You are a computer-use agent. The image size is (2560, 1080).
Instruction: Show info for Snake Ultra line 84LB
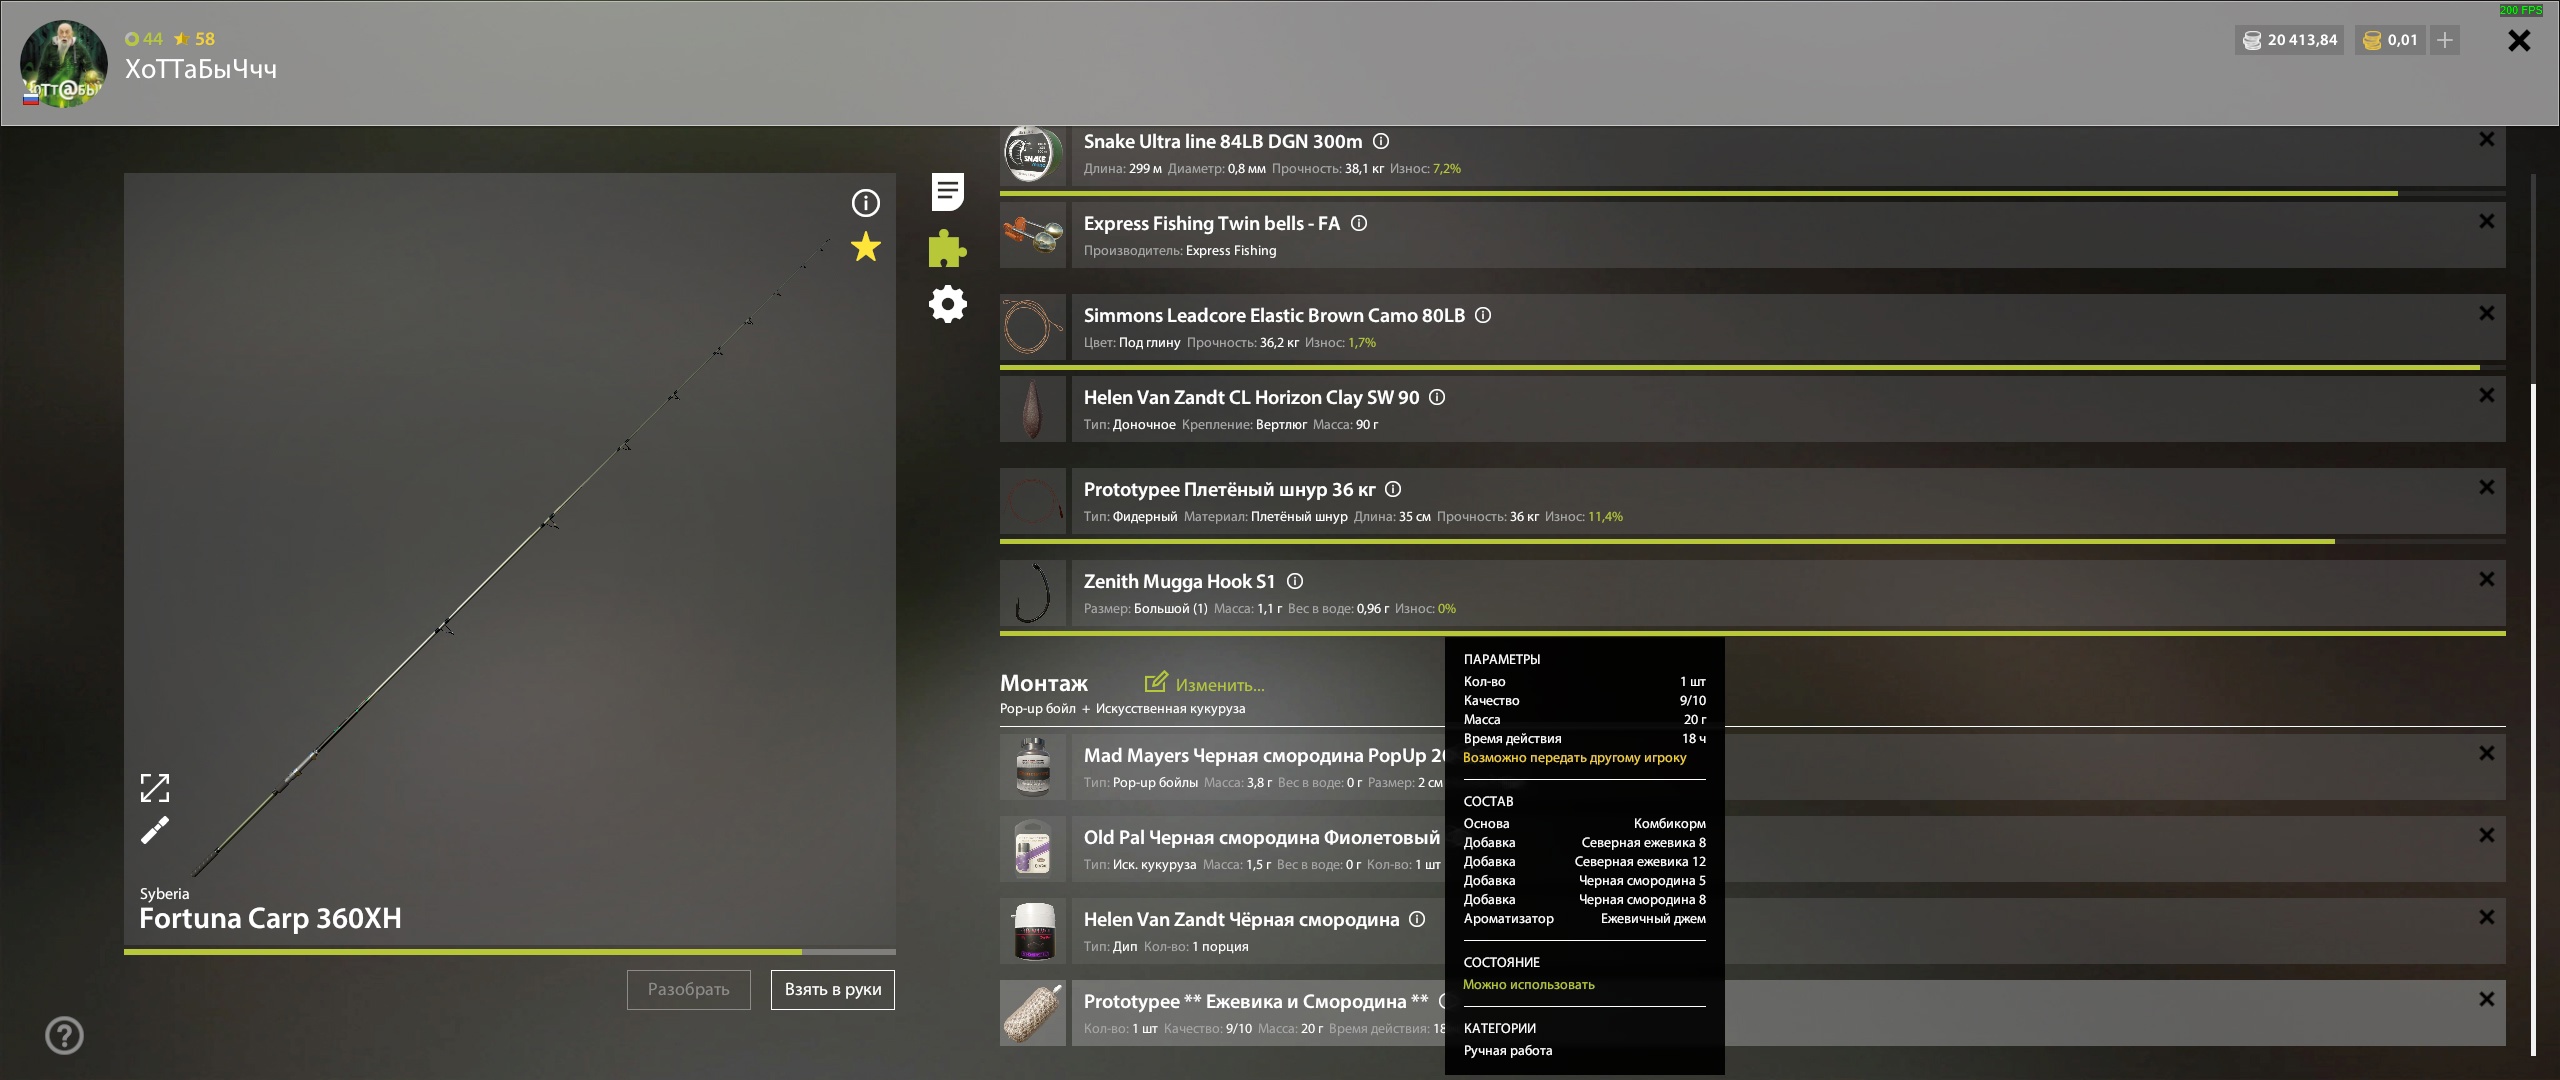point(1381,141)
